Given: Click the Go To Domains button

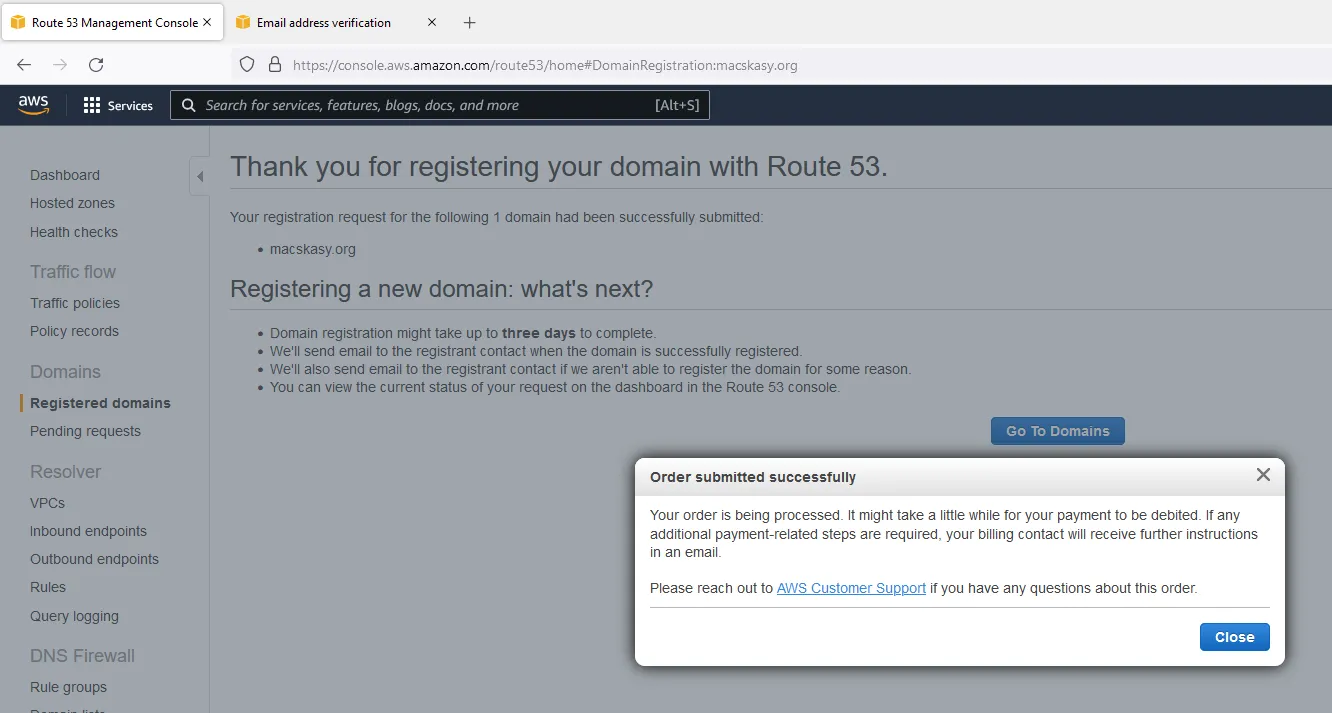Looking at the screenshot, I should coord(1058,431).
